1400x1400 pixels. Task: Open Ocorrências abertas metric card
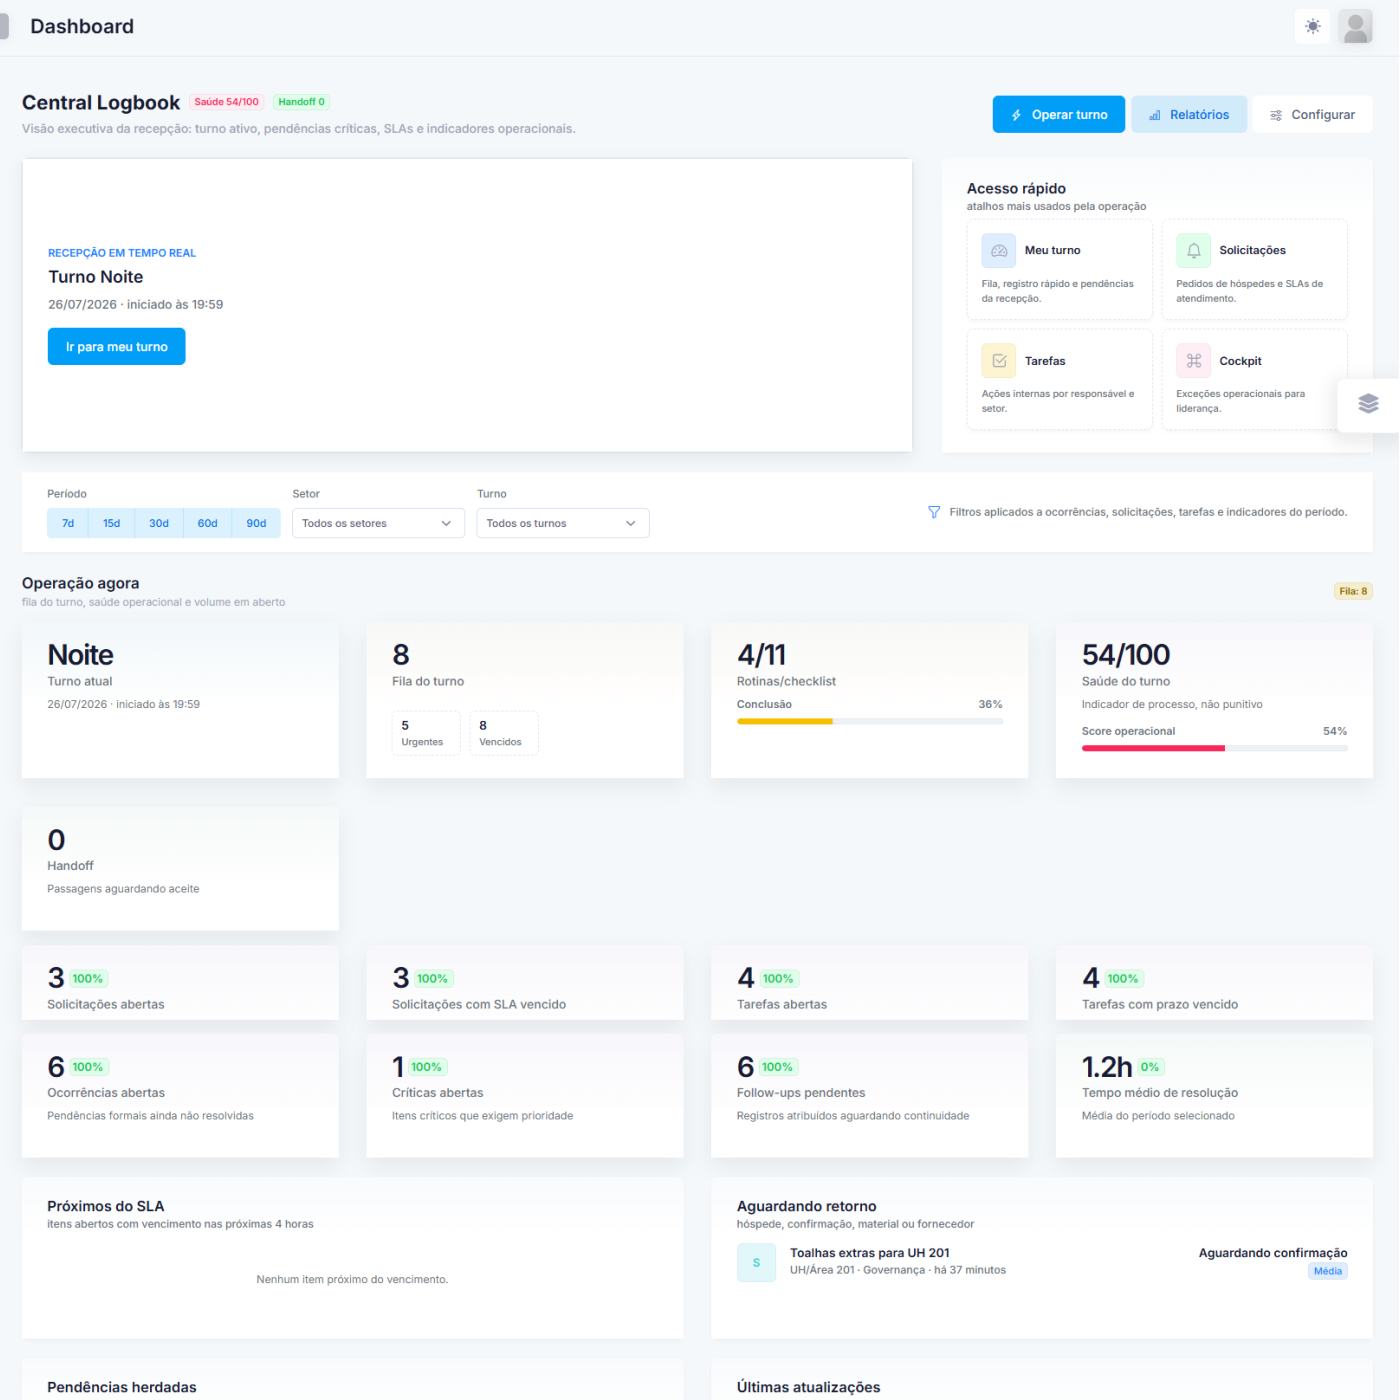tap(180, 1097)
